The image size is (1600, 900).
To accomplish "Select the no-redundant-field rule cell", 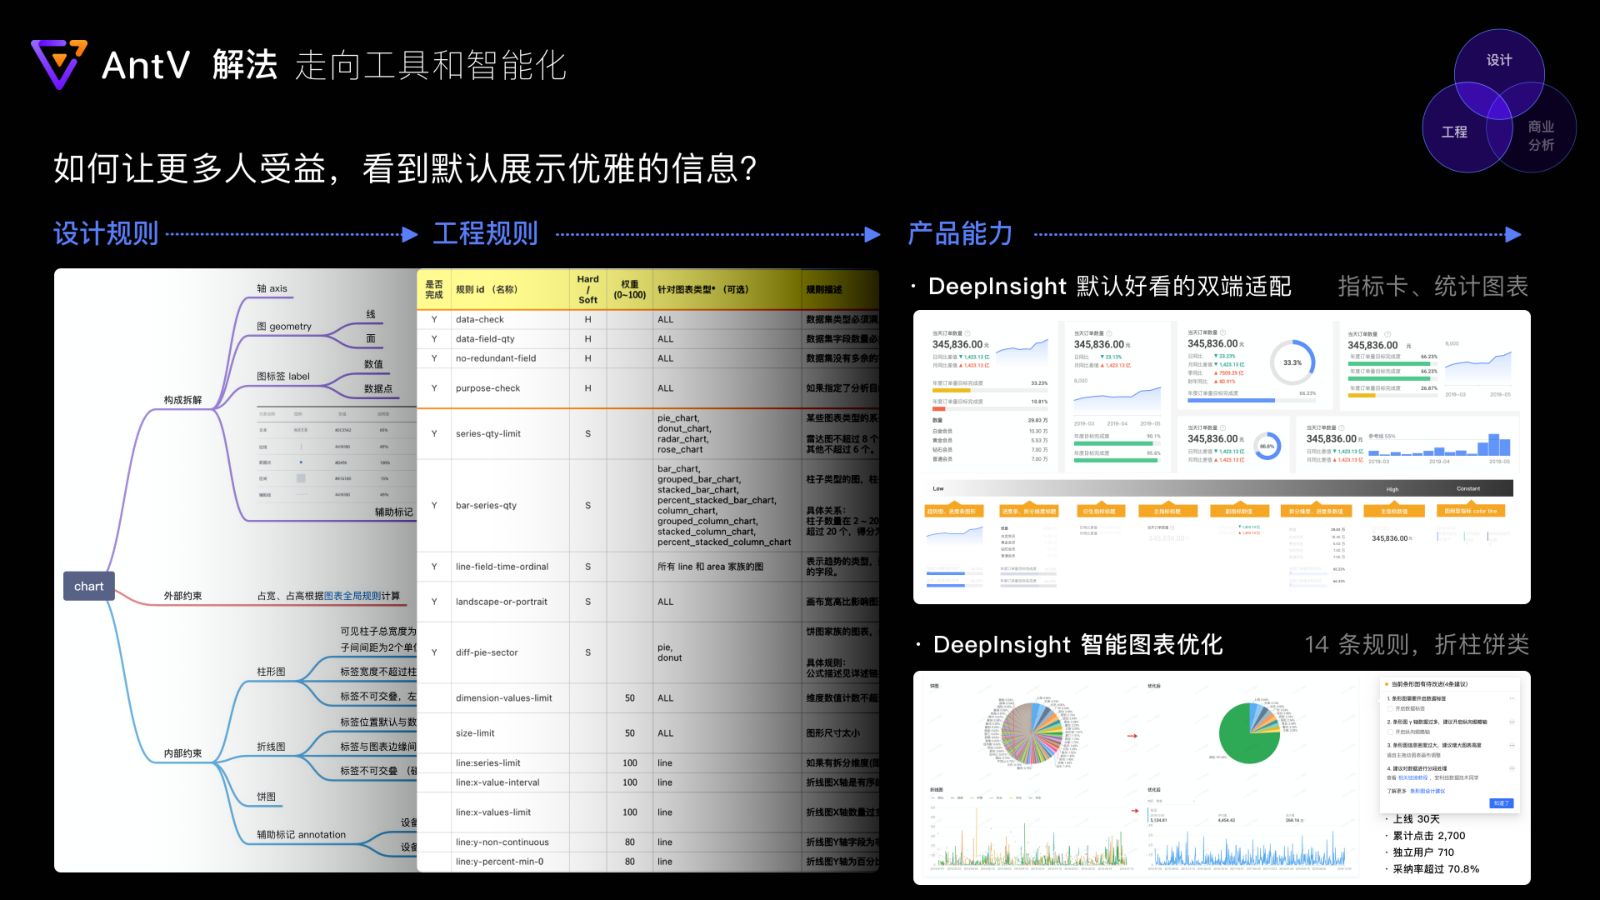I will [x=510, y=358].
